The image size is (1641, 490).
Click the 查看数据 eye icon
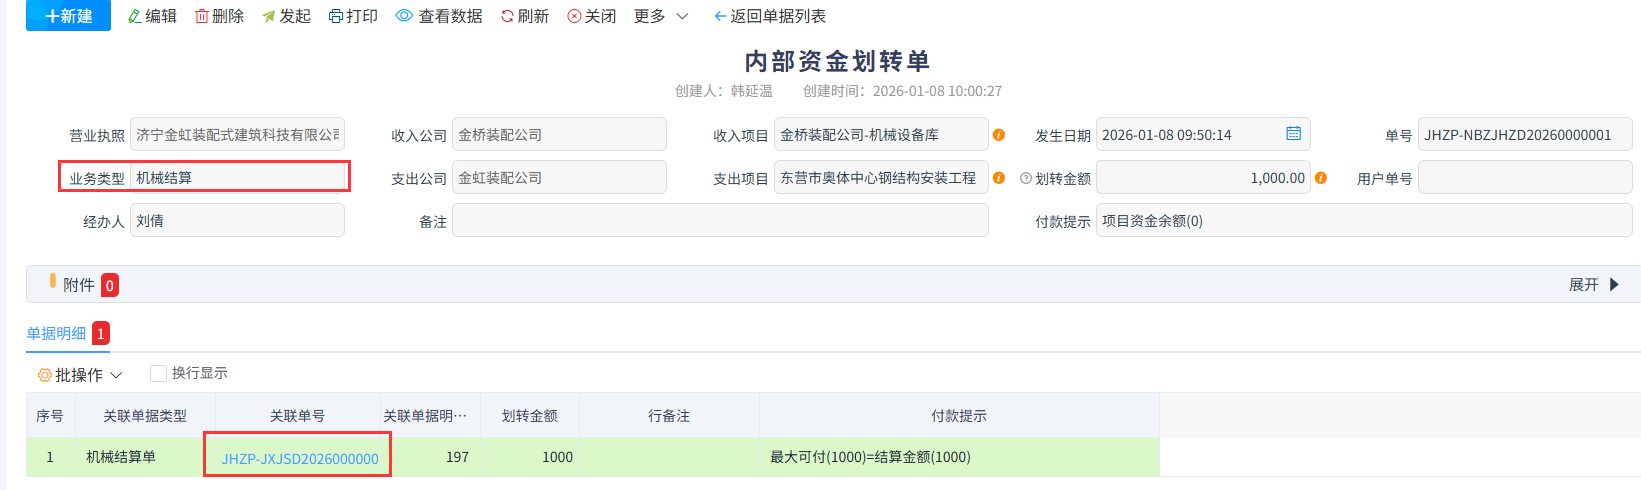(404, 16)
